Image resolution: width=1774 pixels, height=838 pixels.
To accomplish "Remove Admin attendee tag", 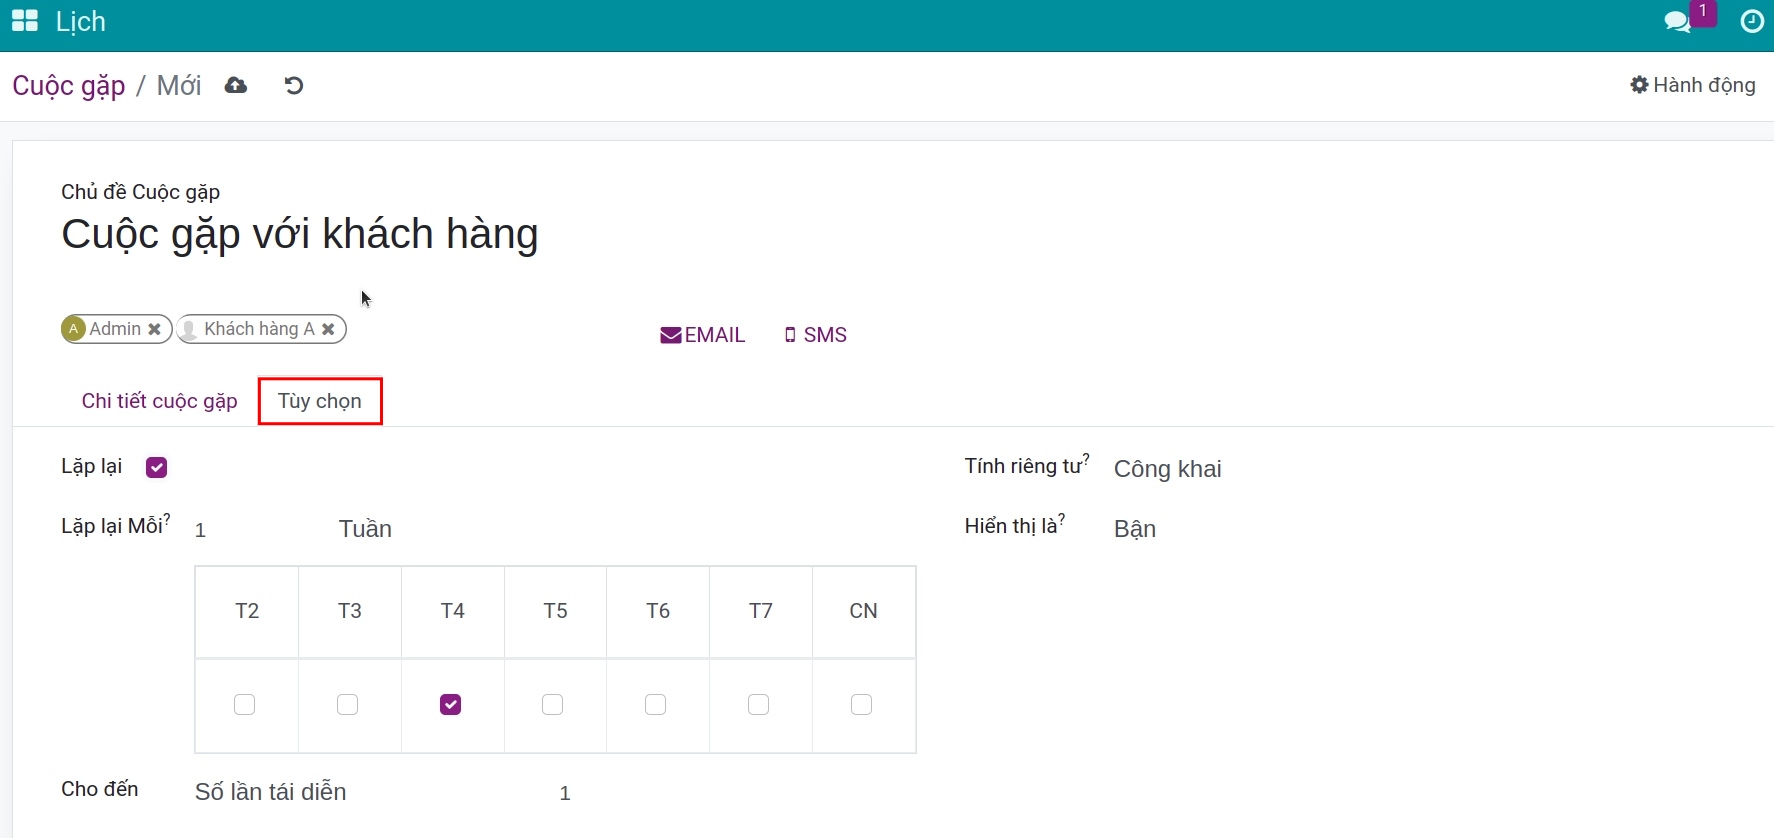I will 155,329.
